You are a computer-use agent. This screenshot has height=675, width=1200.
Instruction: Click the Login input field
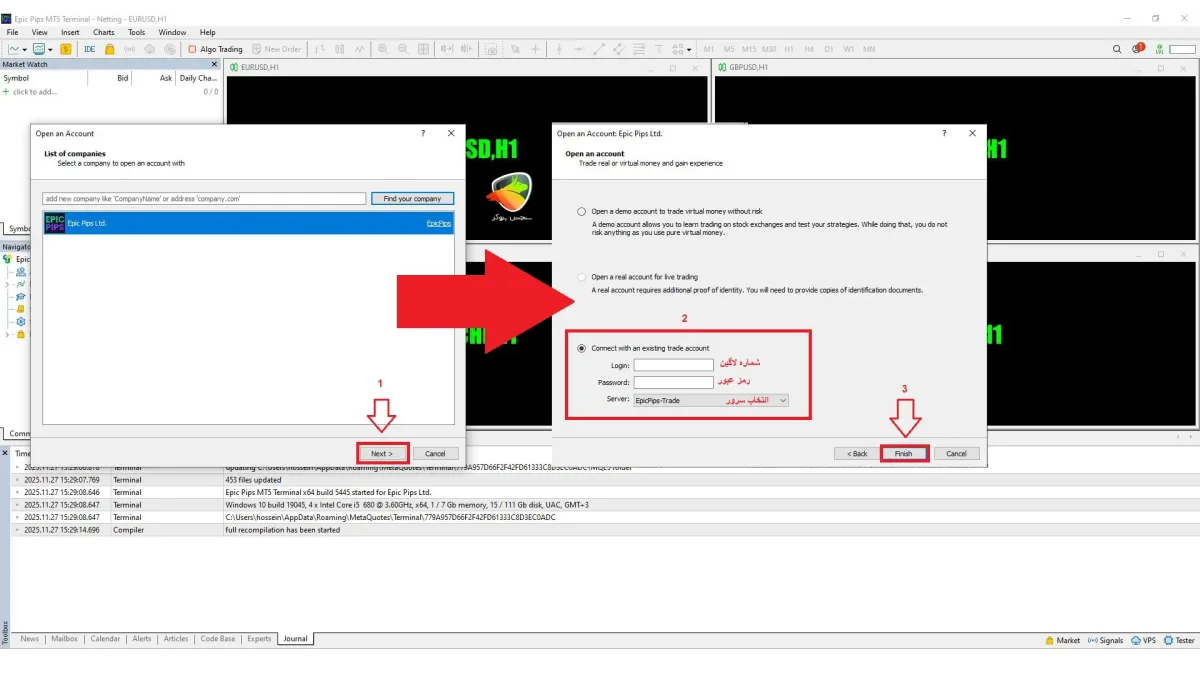pos(673,365)
